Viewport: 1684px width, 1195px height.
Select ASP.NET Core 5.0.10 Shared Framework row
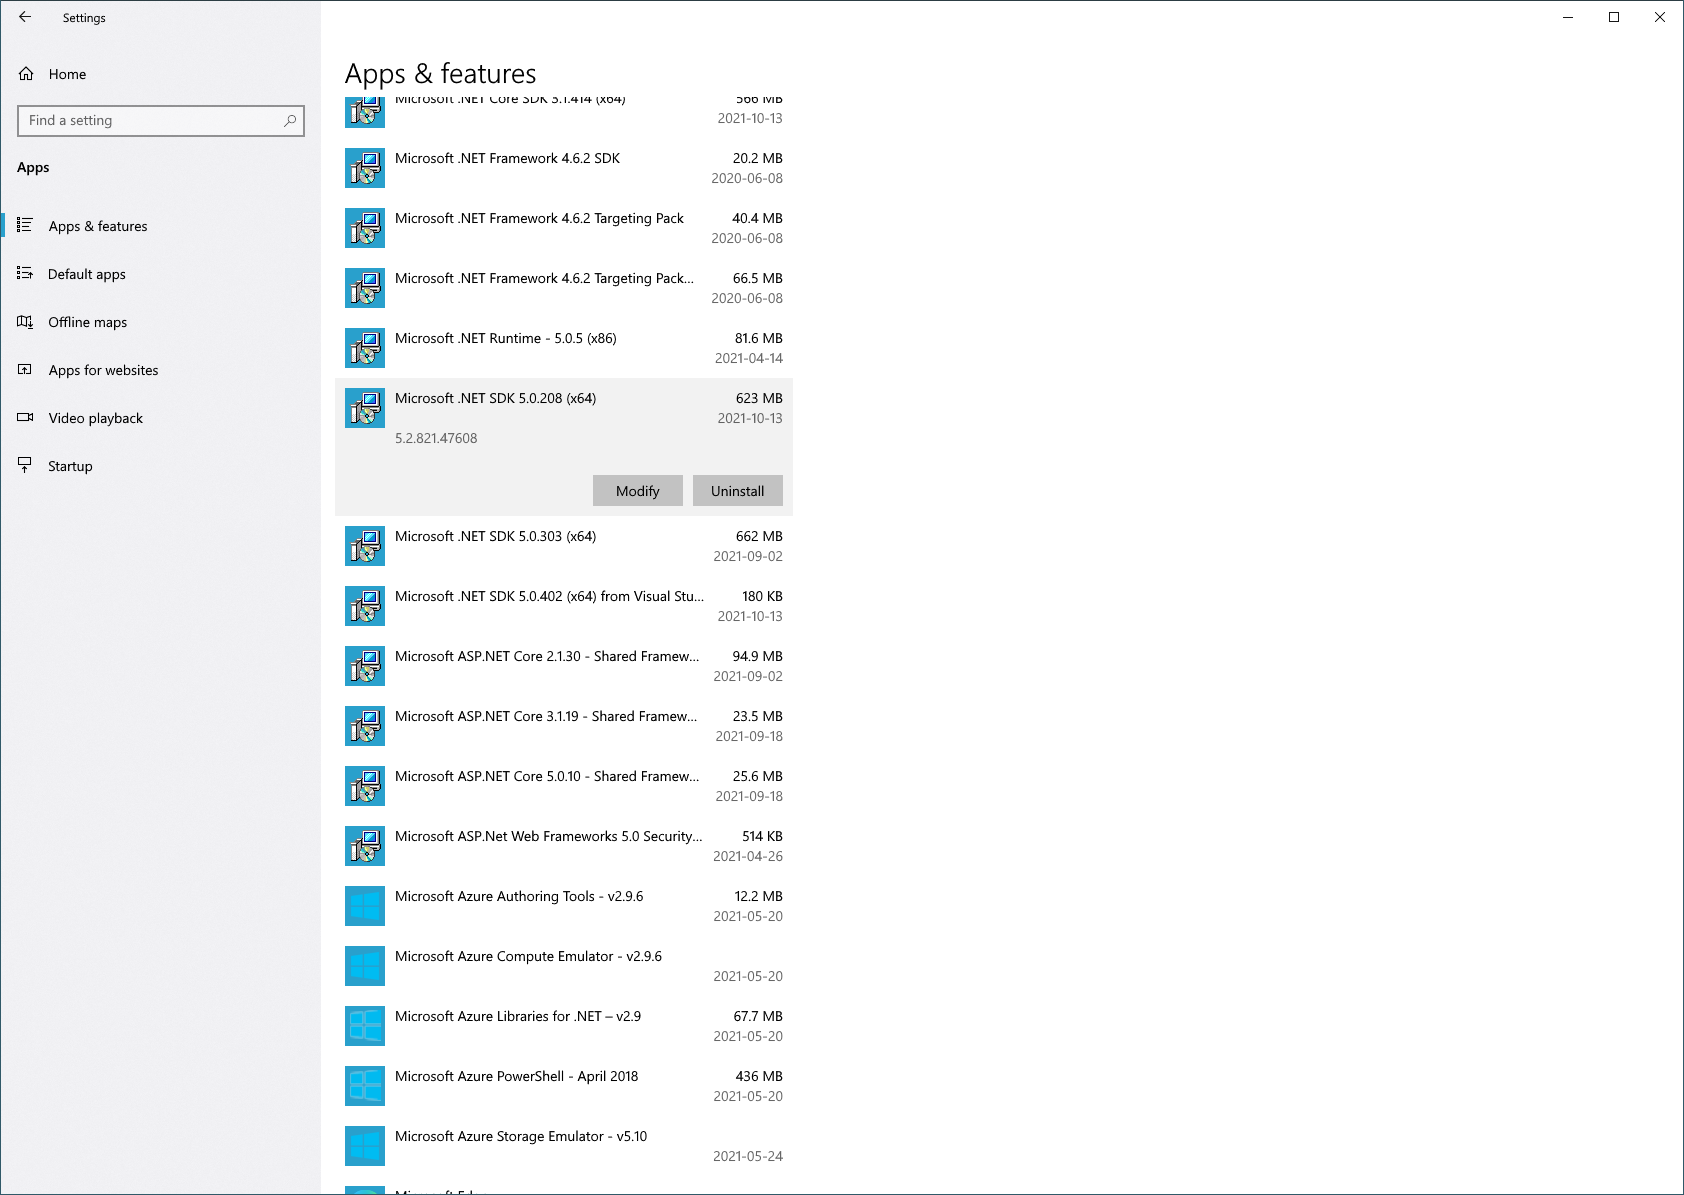564,786
